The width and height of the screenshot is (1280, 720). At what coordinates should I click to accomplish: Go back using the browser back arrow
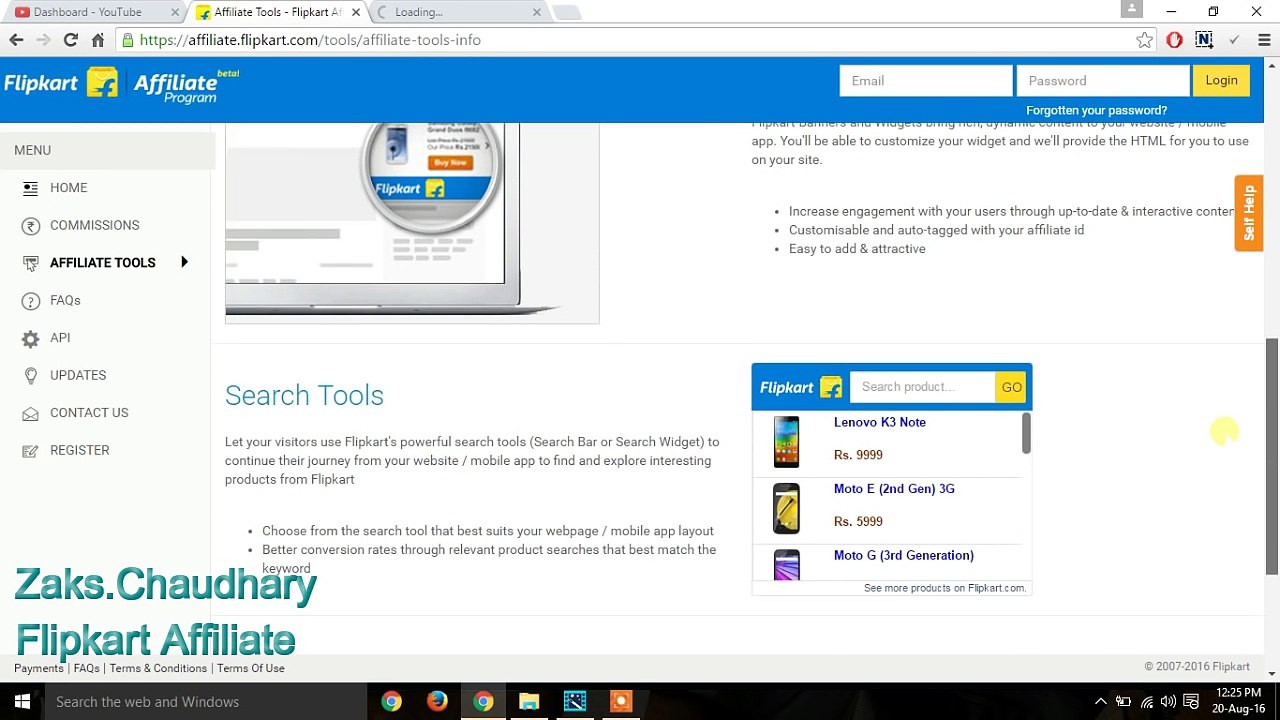point(16,40)
